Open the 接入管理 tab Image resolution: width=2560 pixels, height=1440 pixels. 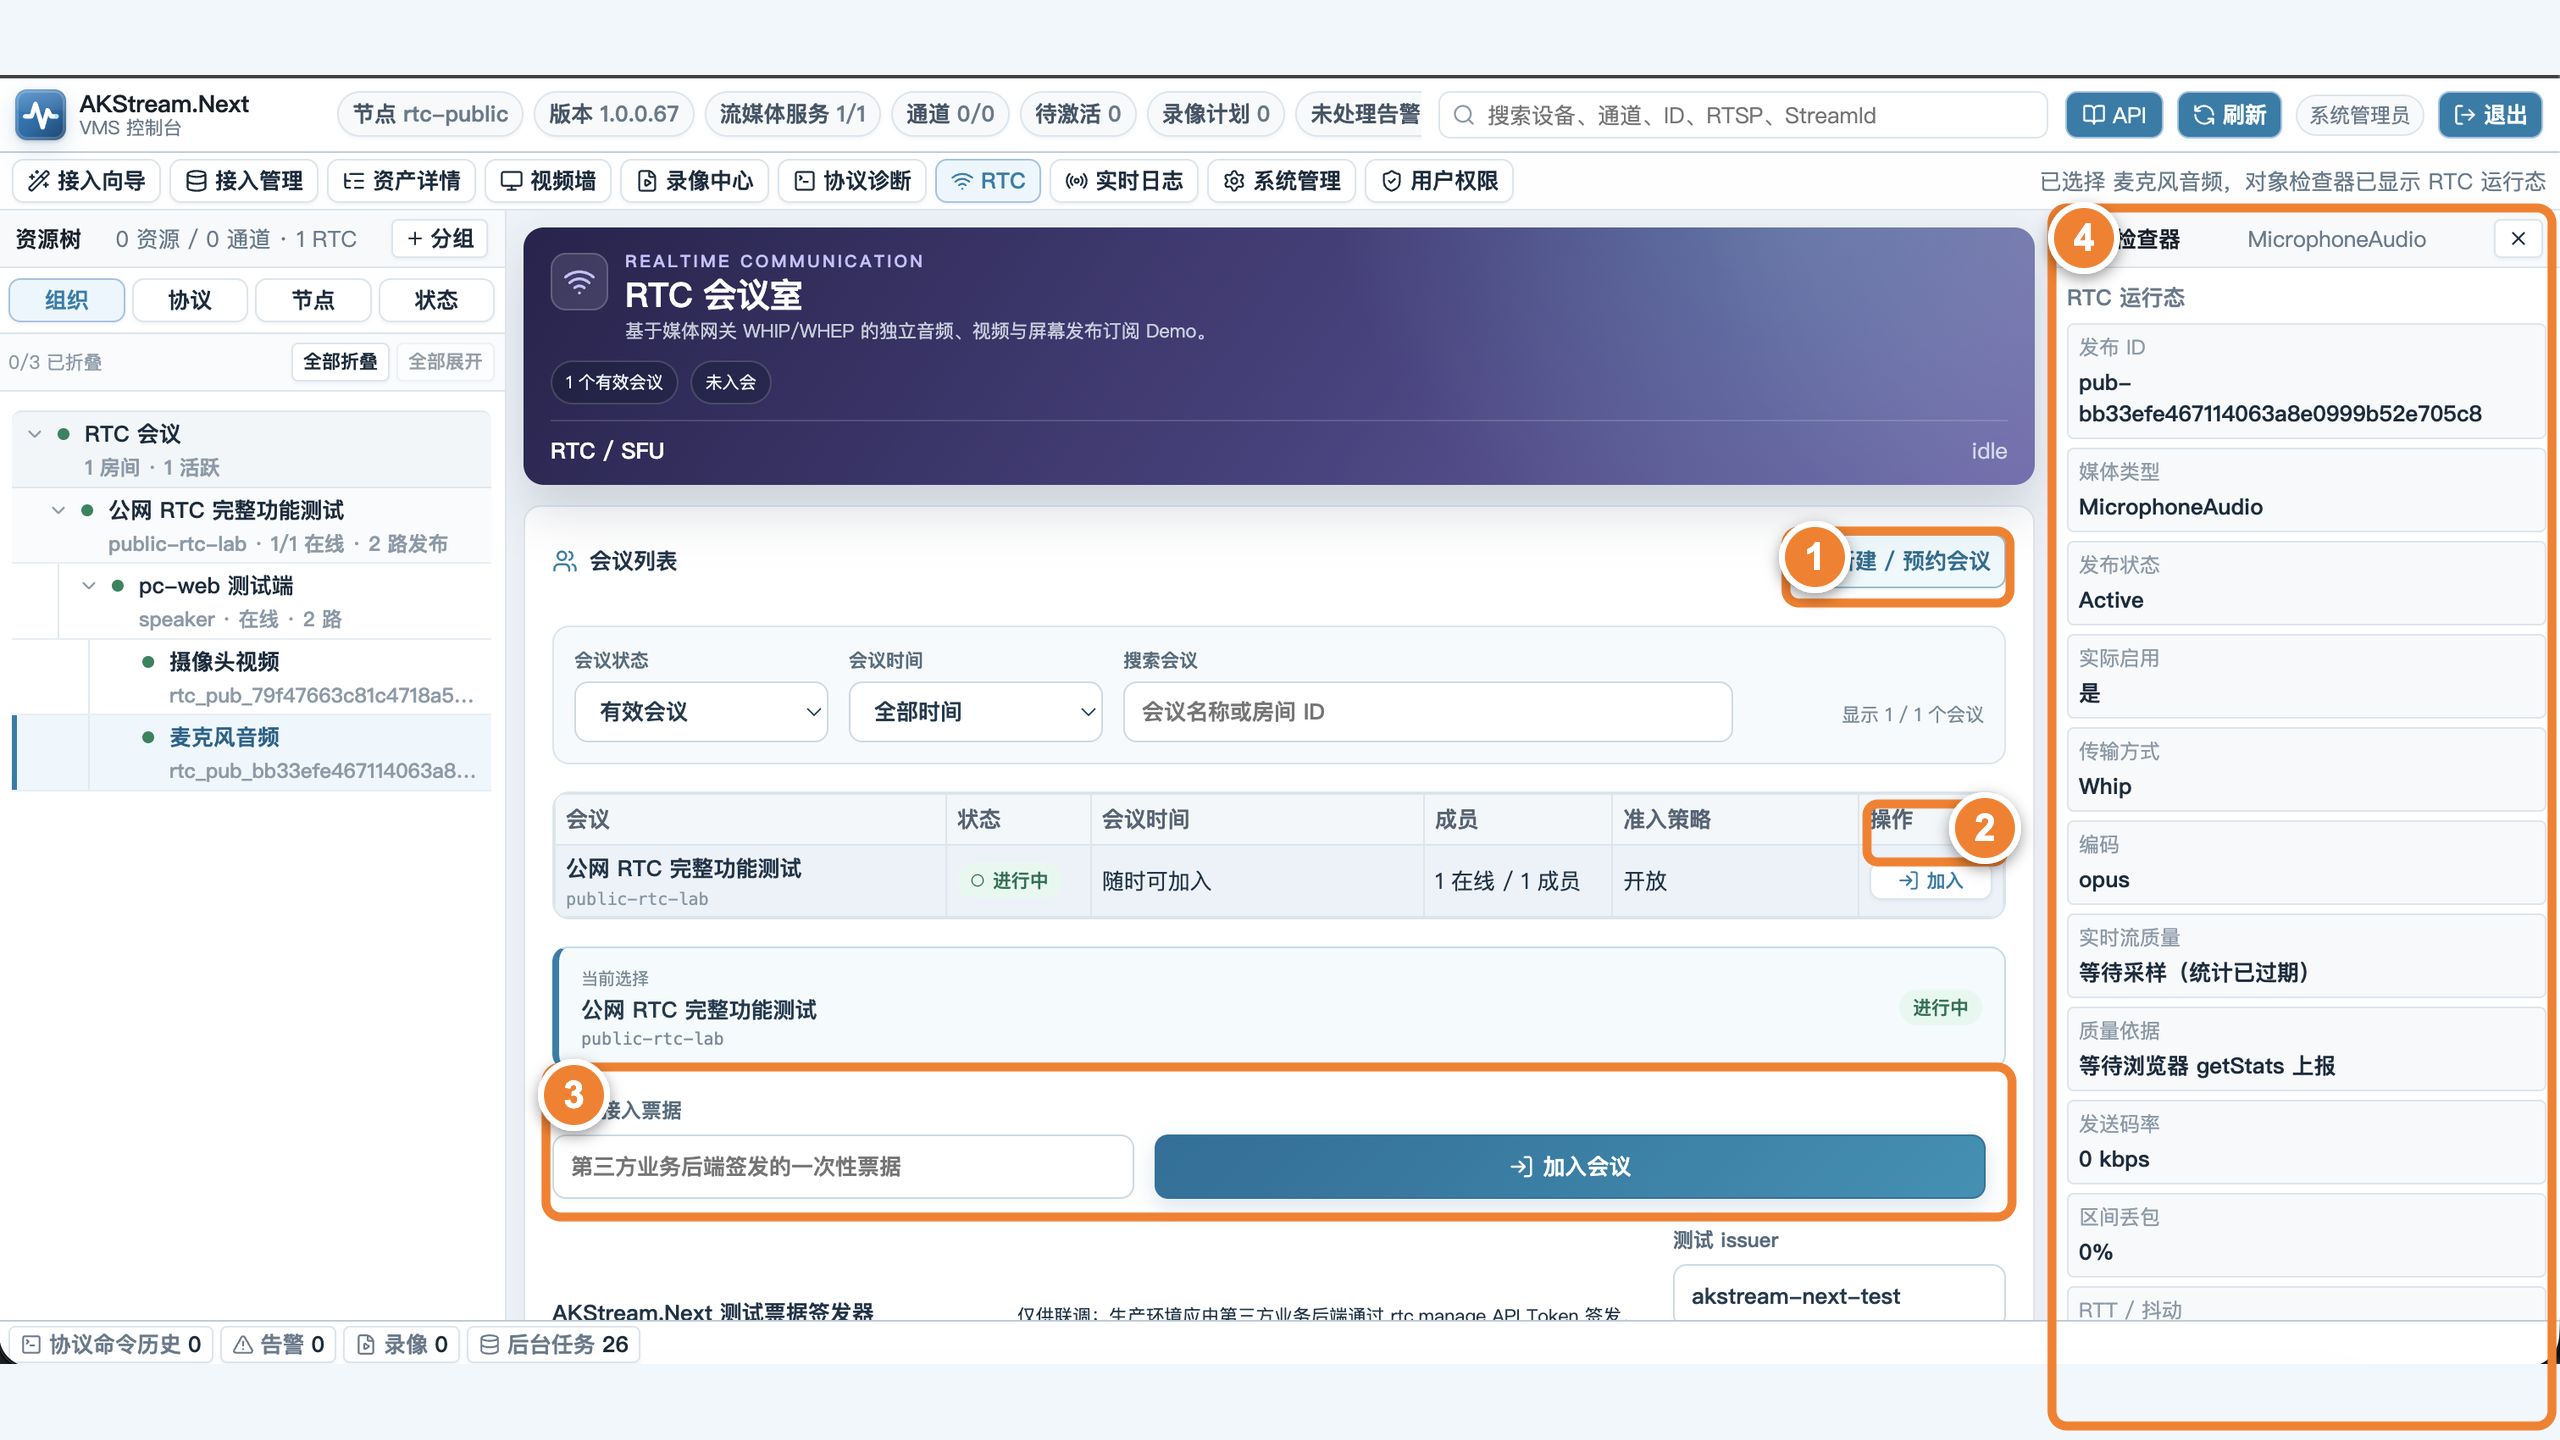tap(244, 181)
